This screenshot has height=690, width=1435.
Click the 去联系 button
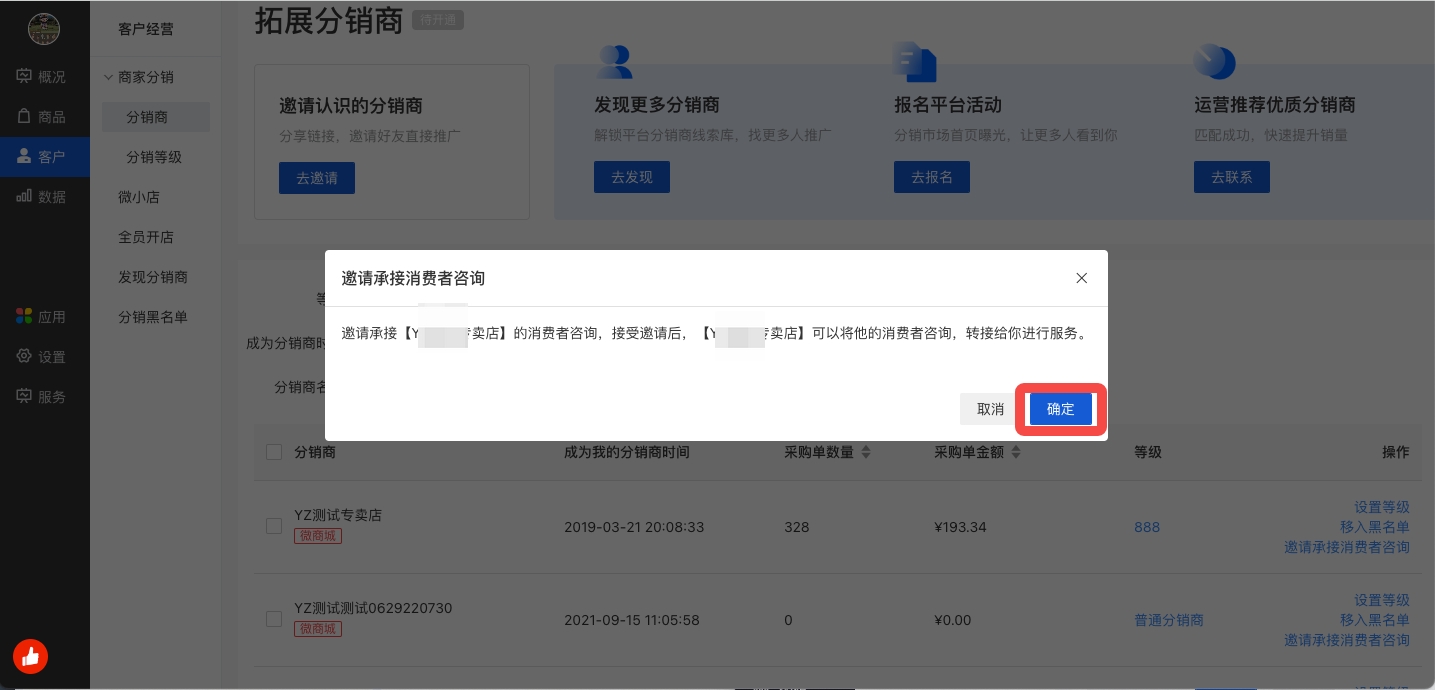coord(1232,177)
